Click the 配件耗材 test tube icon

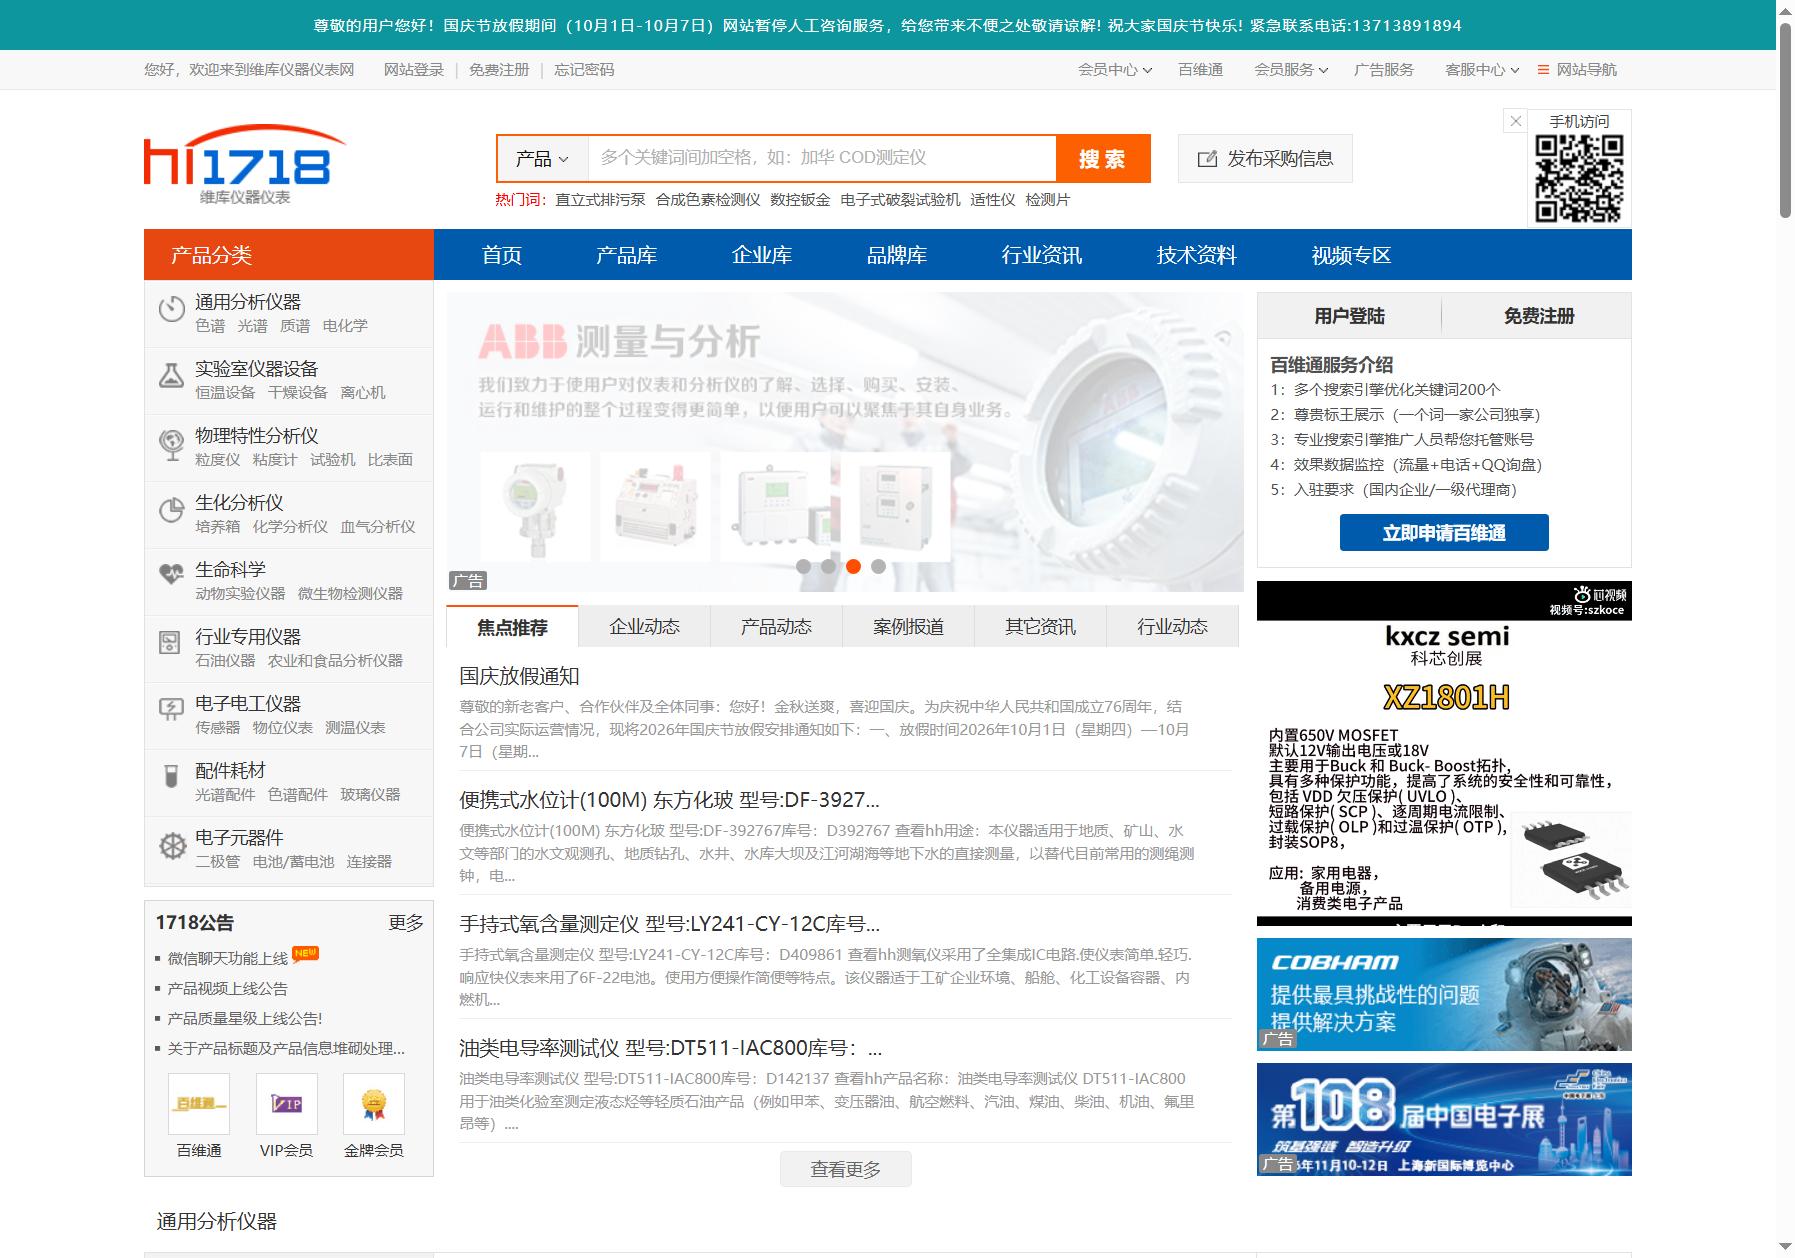click(x=172, y=776)
